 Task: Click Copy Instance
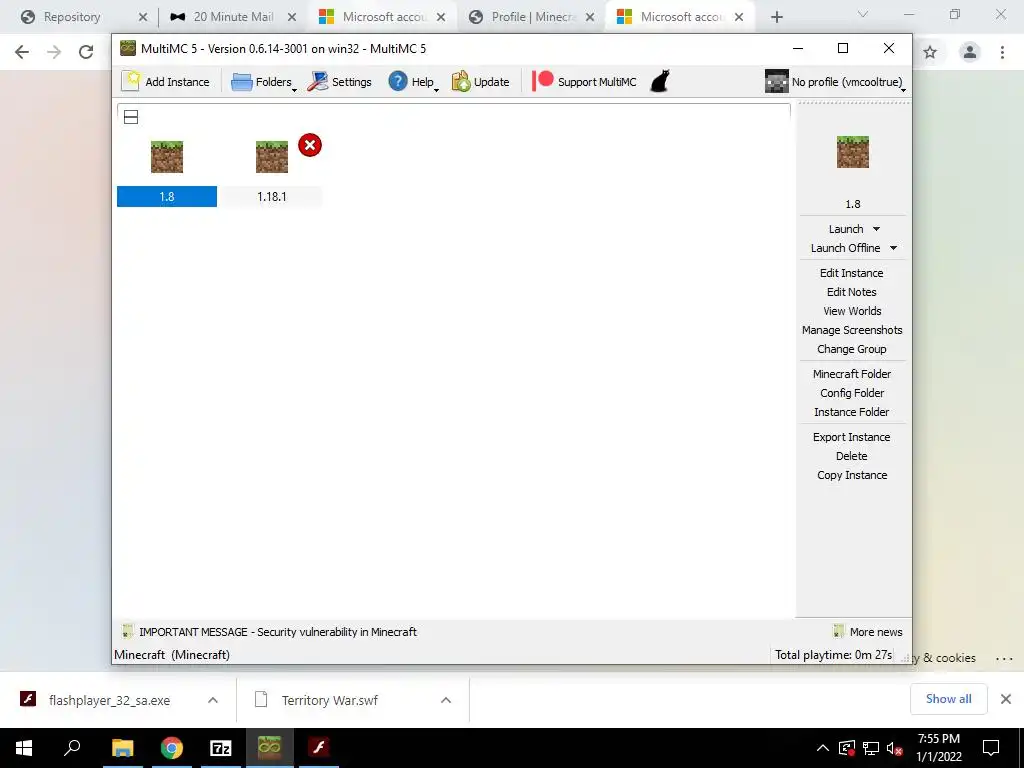(852, 475)
